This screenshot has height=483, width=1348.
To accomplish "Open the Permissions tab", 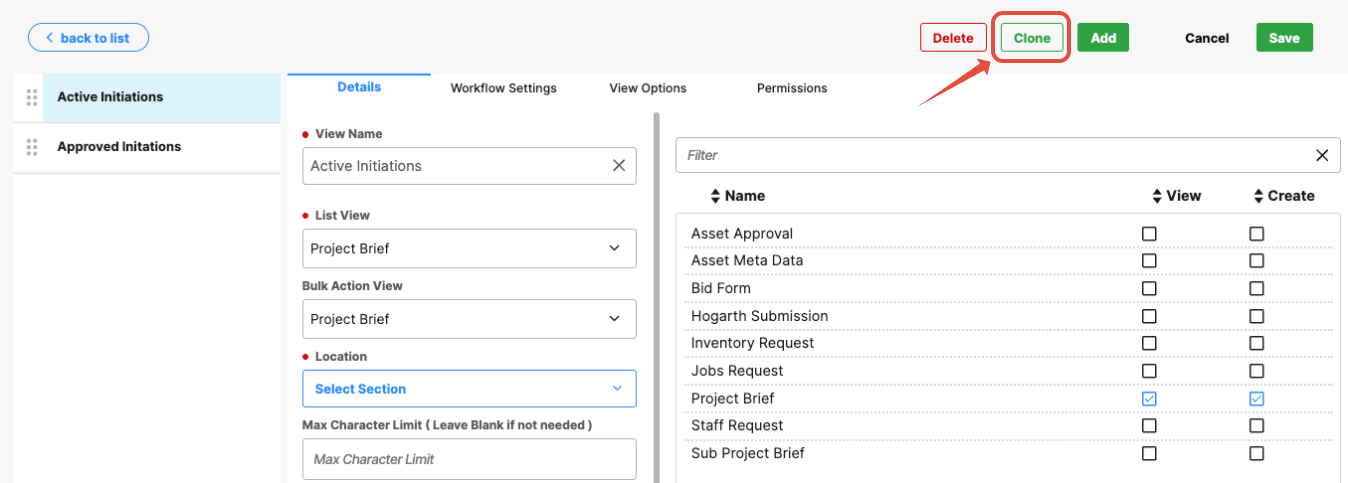I will click(x=792, y=88).
